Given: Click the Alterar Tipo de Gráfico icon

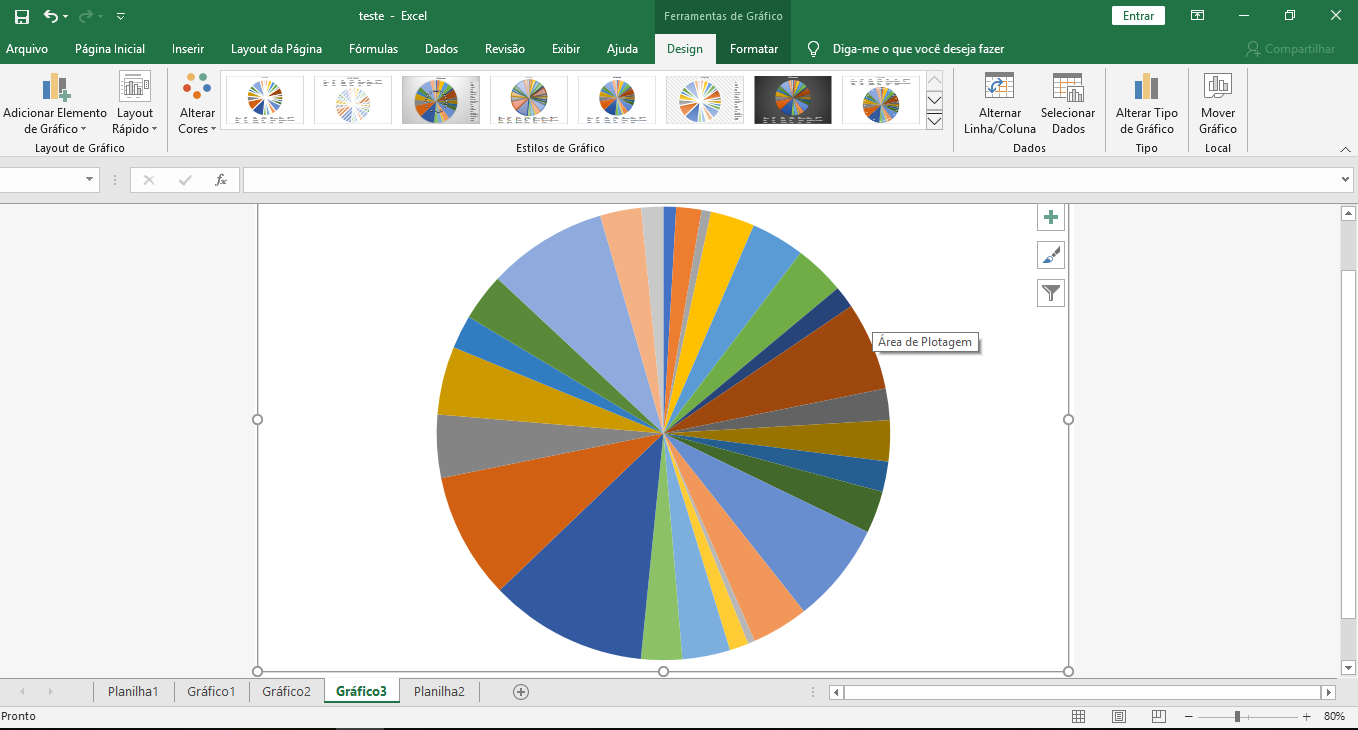Looking at the screenshot, I should point(1146,88).
